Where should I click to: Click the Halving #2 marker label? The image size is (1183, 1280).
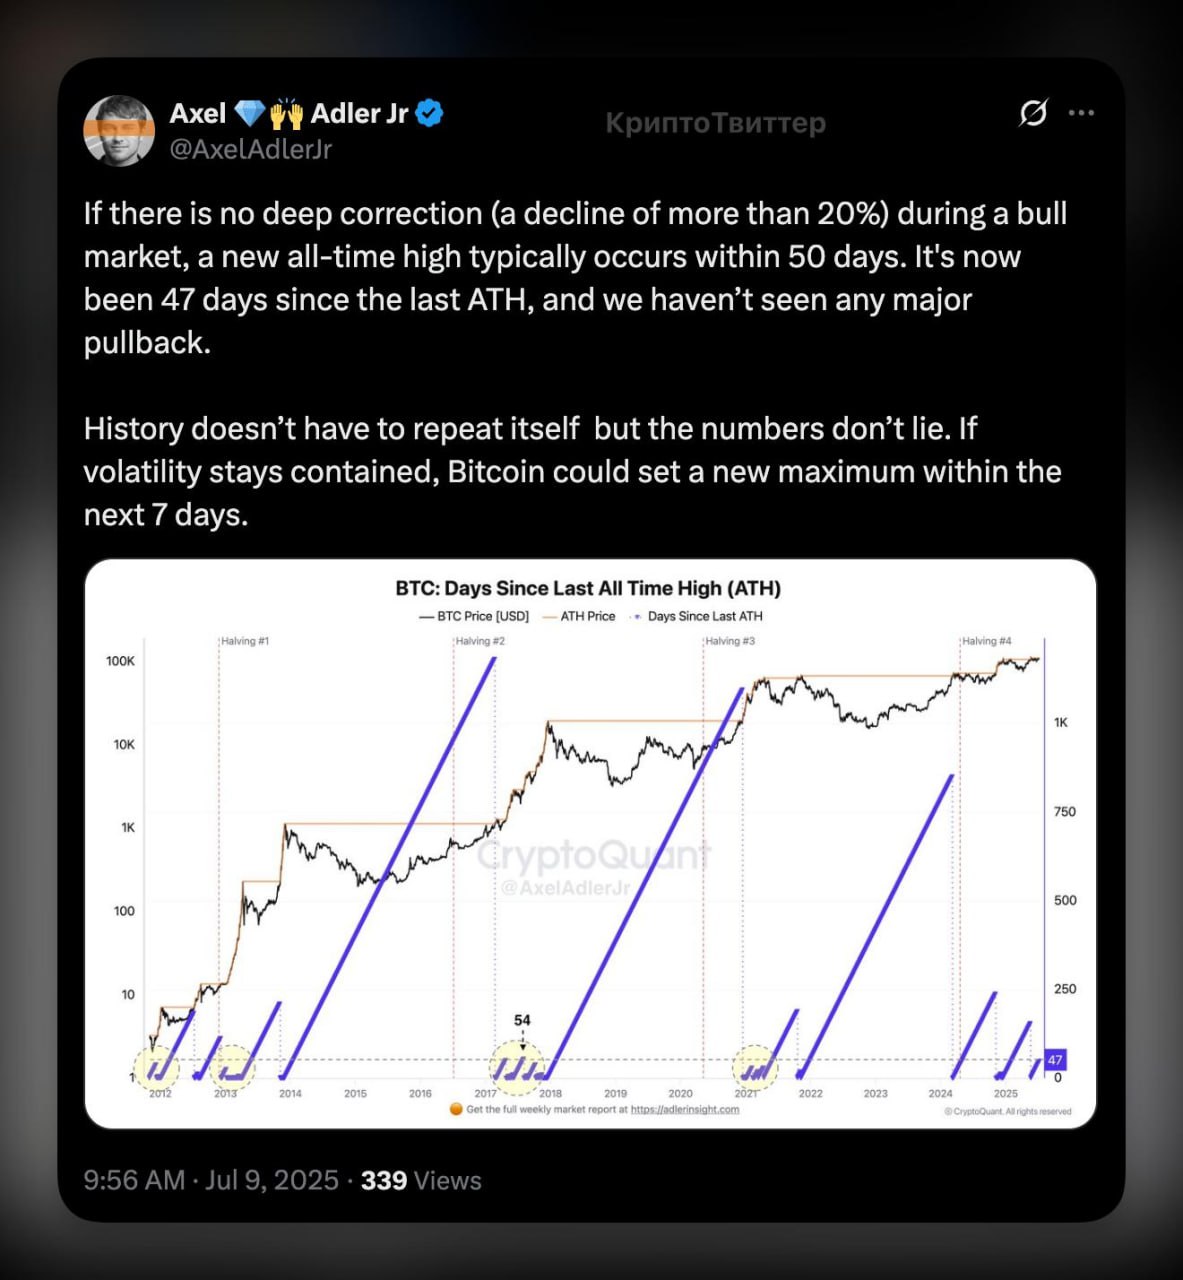[x=480, y=641]
